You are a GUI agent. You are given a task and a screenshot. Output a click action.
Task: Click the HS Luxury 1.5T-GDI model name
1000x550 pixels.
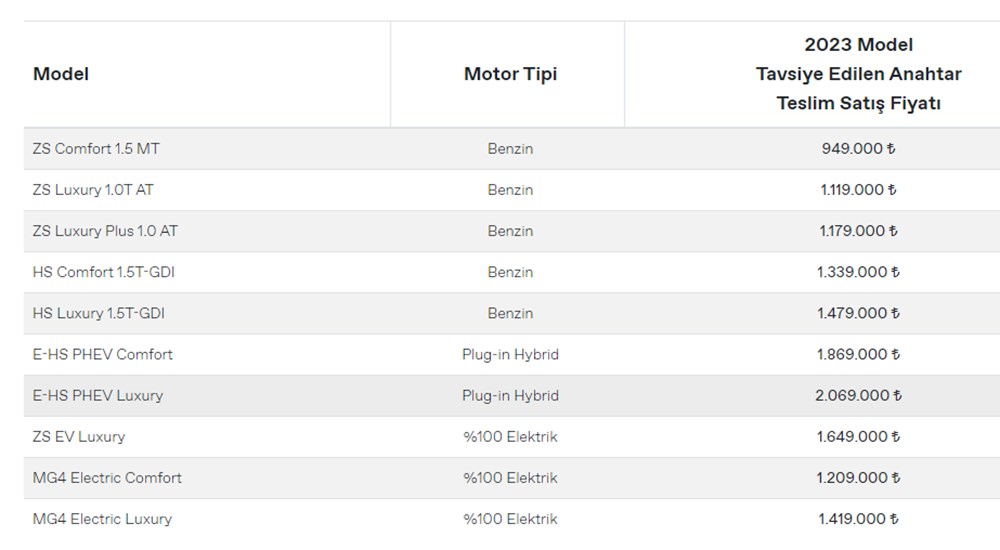(99, 313)
